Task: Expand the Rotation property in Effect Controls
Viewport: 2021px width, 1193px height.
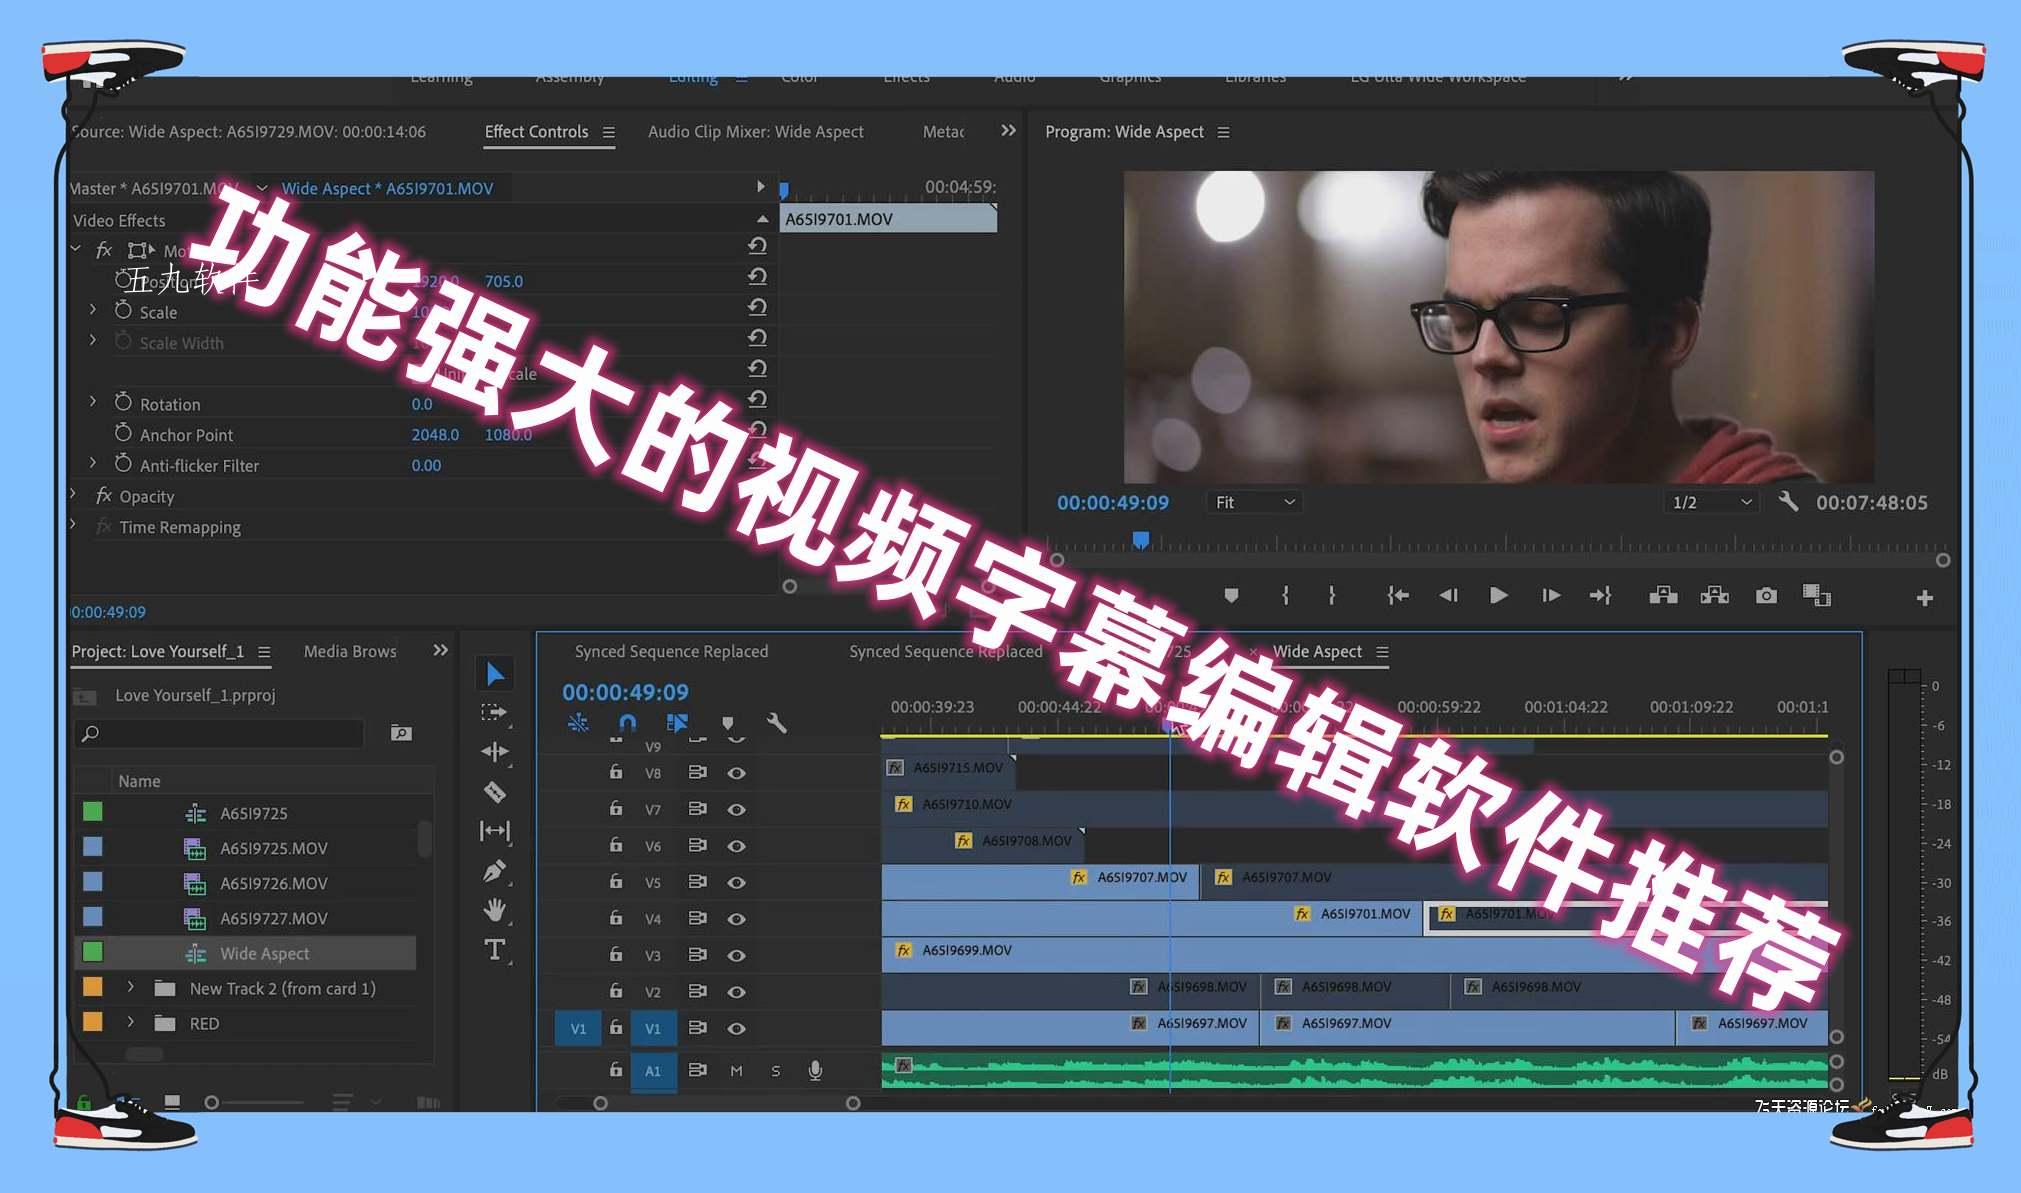Action: (93, 402)
